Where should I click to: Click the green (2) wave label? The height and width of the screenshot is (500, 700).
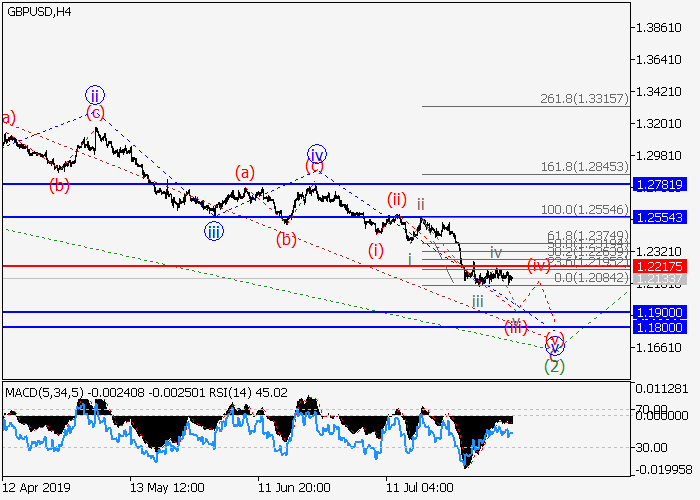tap(554, 367)
